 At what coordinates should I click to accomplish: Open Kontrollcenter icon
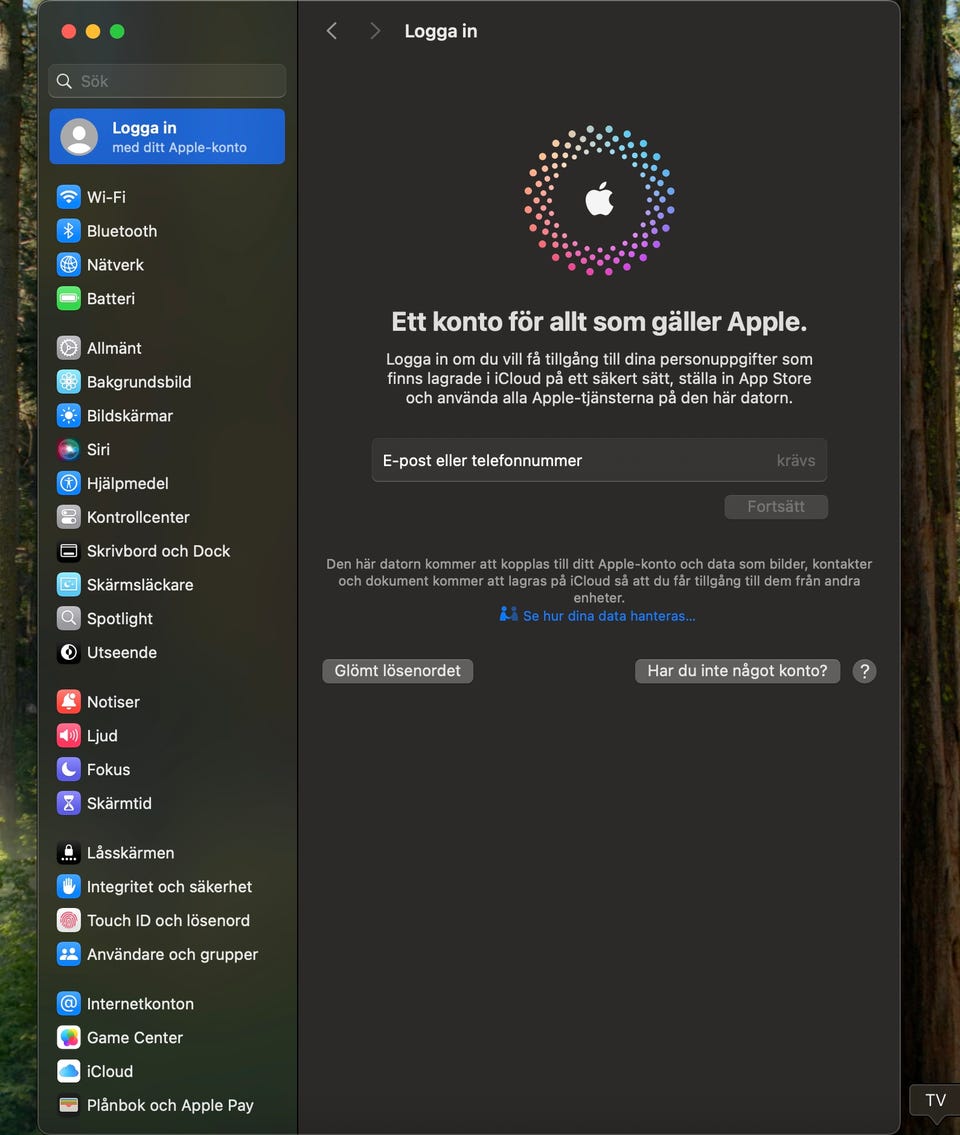[x=69, y=517]
